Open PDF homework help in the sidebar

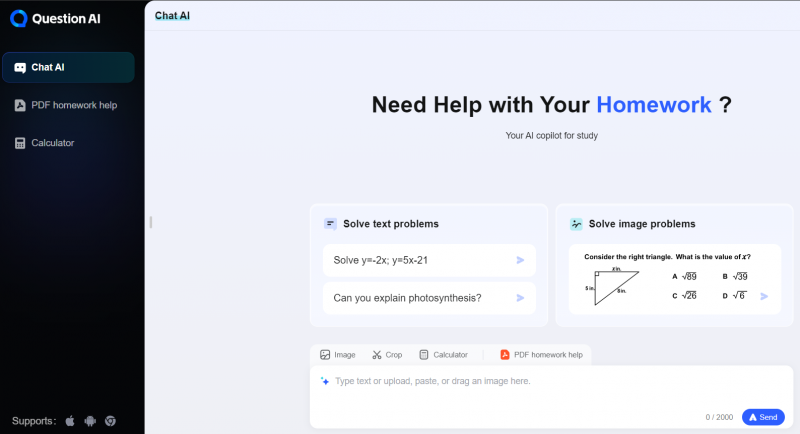(68, 105)
